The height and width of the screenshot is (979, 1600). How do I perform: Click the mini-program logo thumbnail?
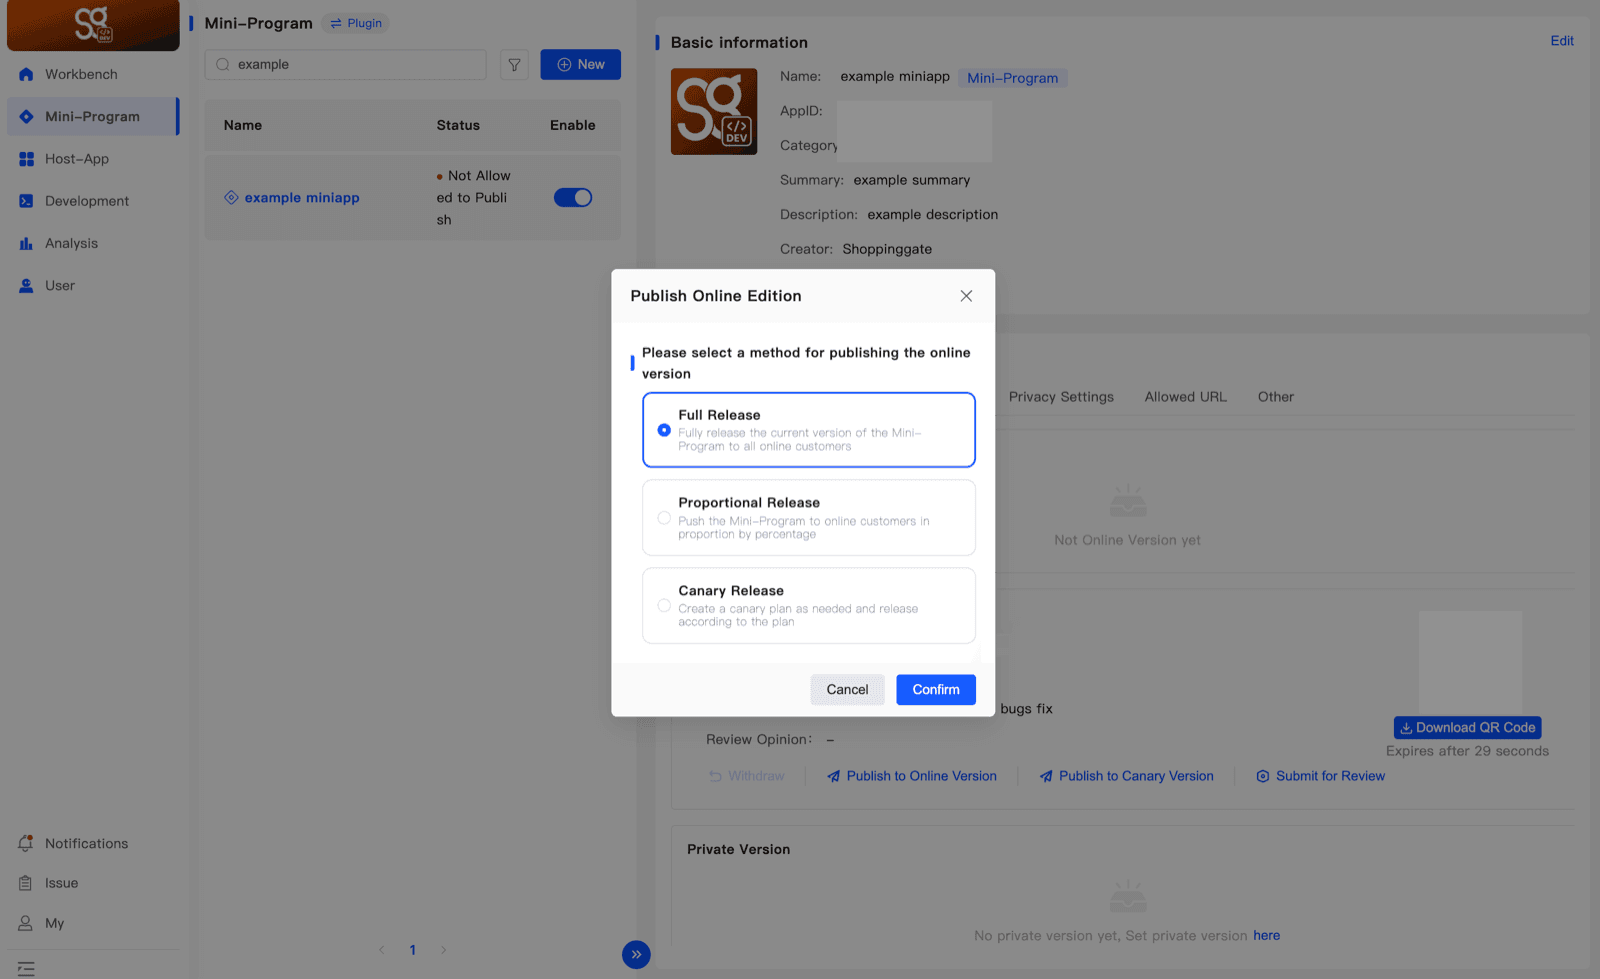(x=714, y=111)
